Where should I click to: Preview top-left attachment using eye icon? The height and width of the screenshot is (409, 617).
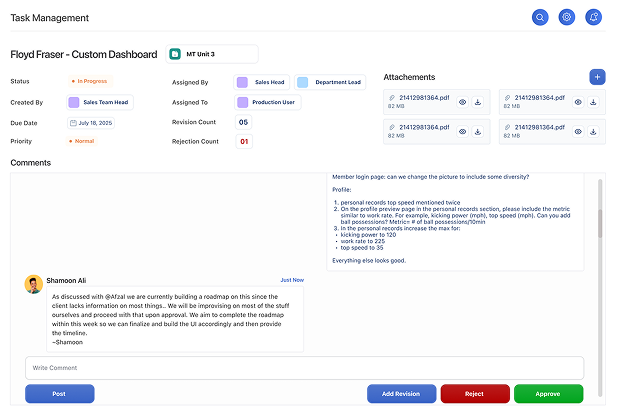pyautogui.click(x=461, y=102)
